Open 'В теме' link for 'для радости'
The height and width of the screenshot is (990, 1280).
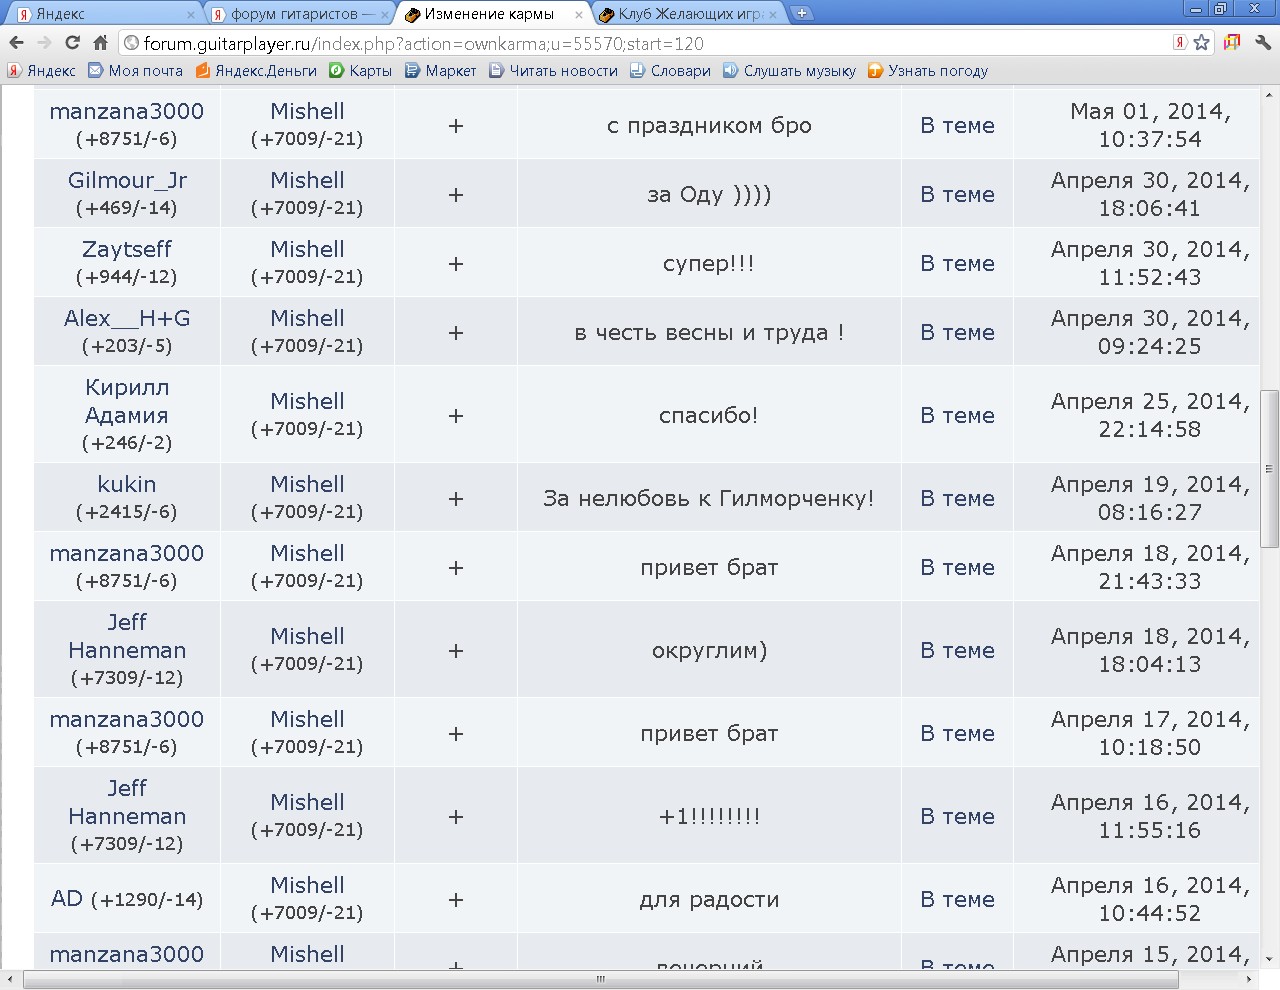[957, 899]
